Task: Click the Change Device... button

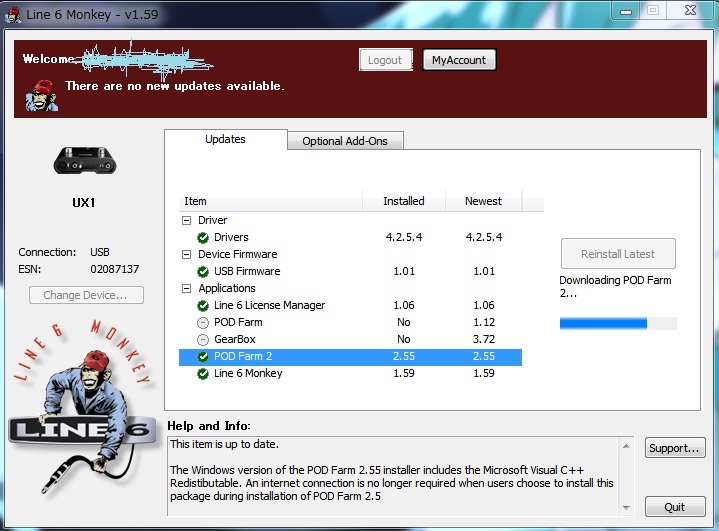Action: [86, 295]
